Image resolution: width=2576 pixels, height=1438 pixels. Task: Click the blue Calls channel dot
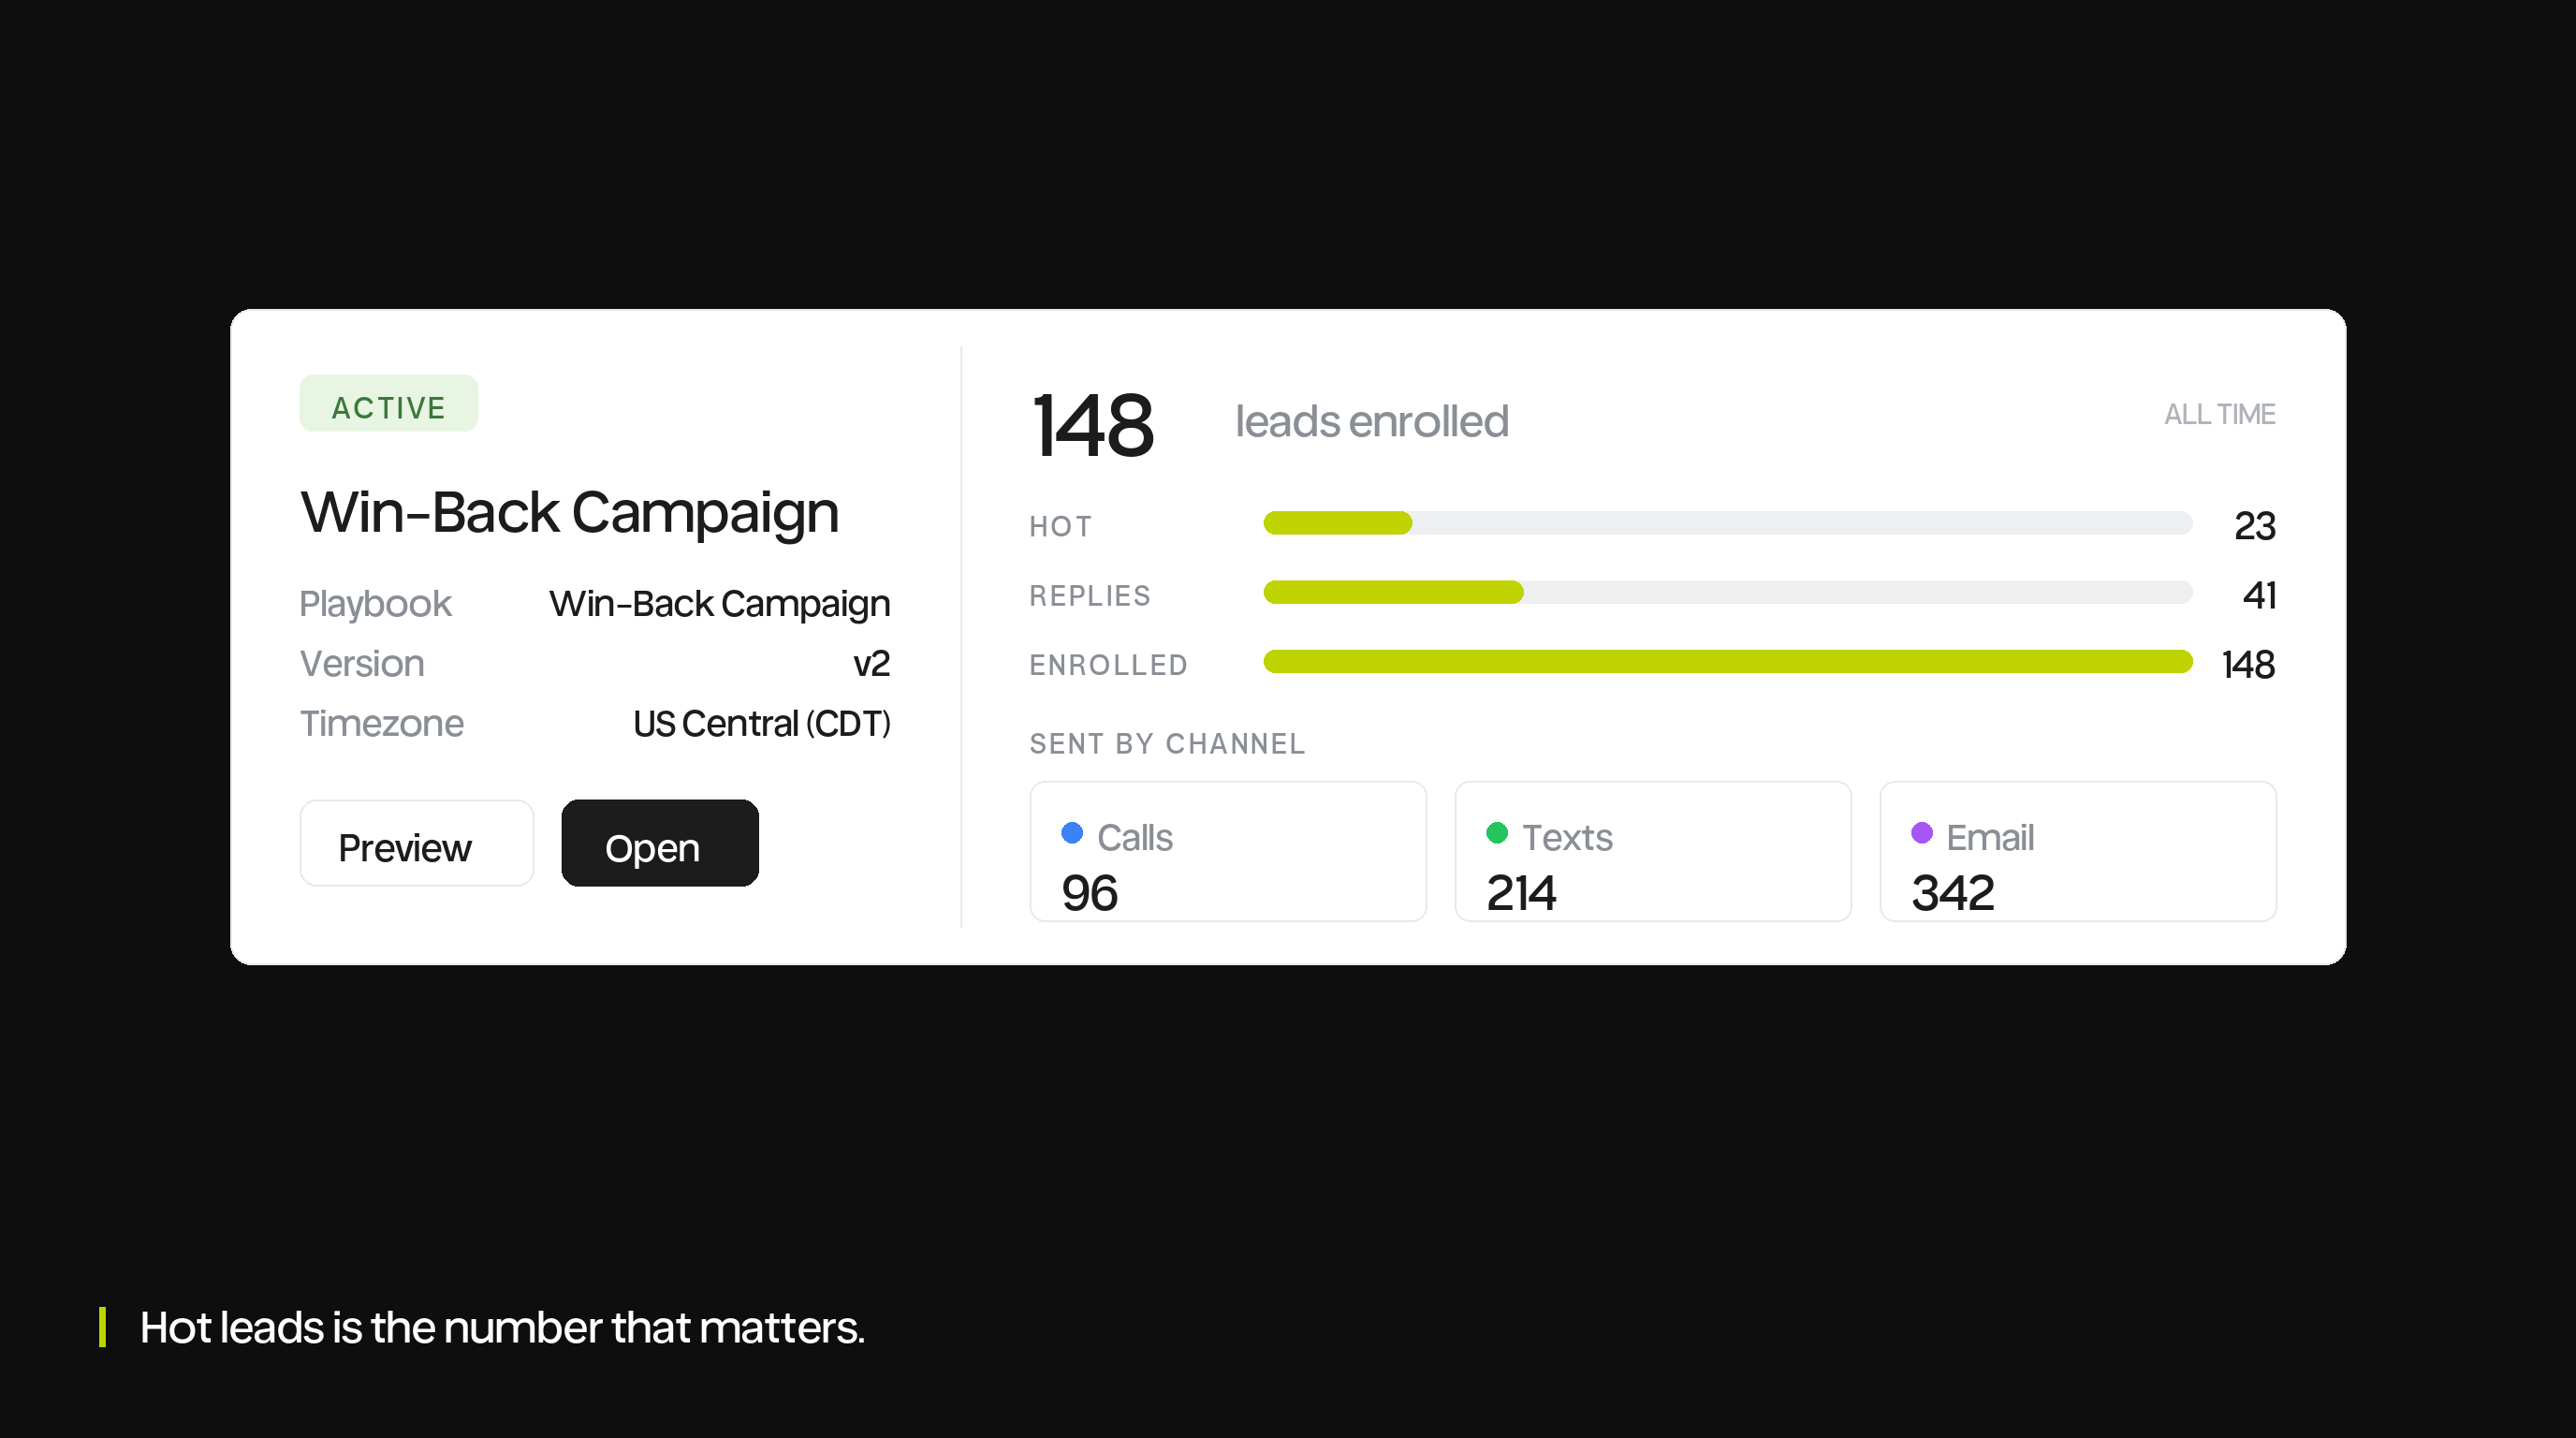(x=1072, y=833)
